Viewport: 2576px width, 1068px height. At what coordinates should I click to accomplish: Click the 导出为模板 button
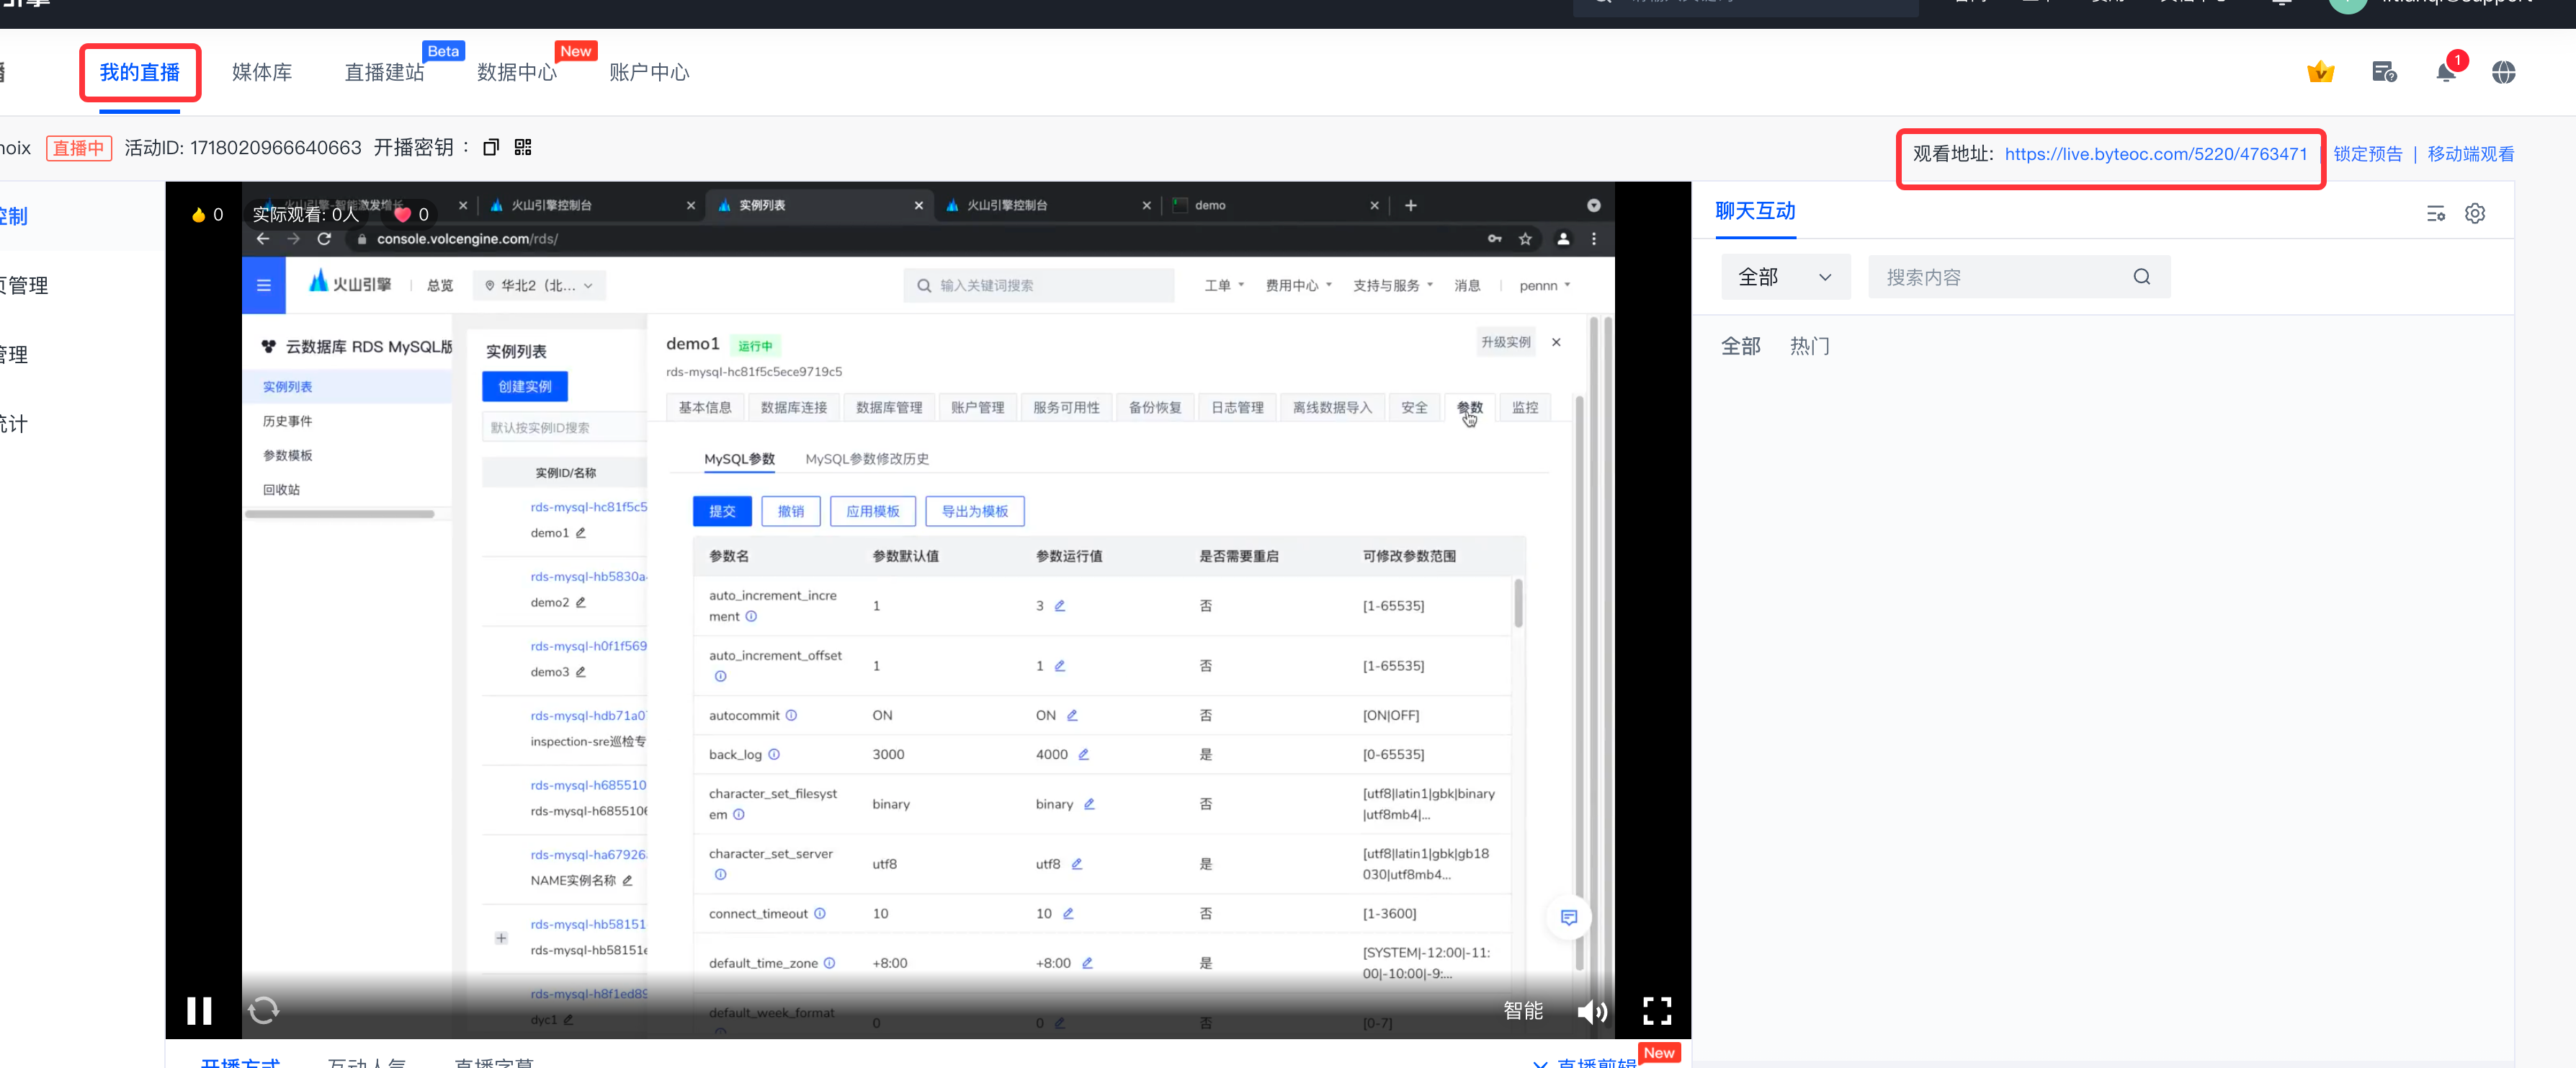pos(975,511)
